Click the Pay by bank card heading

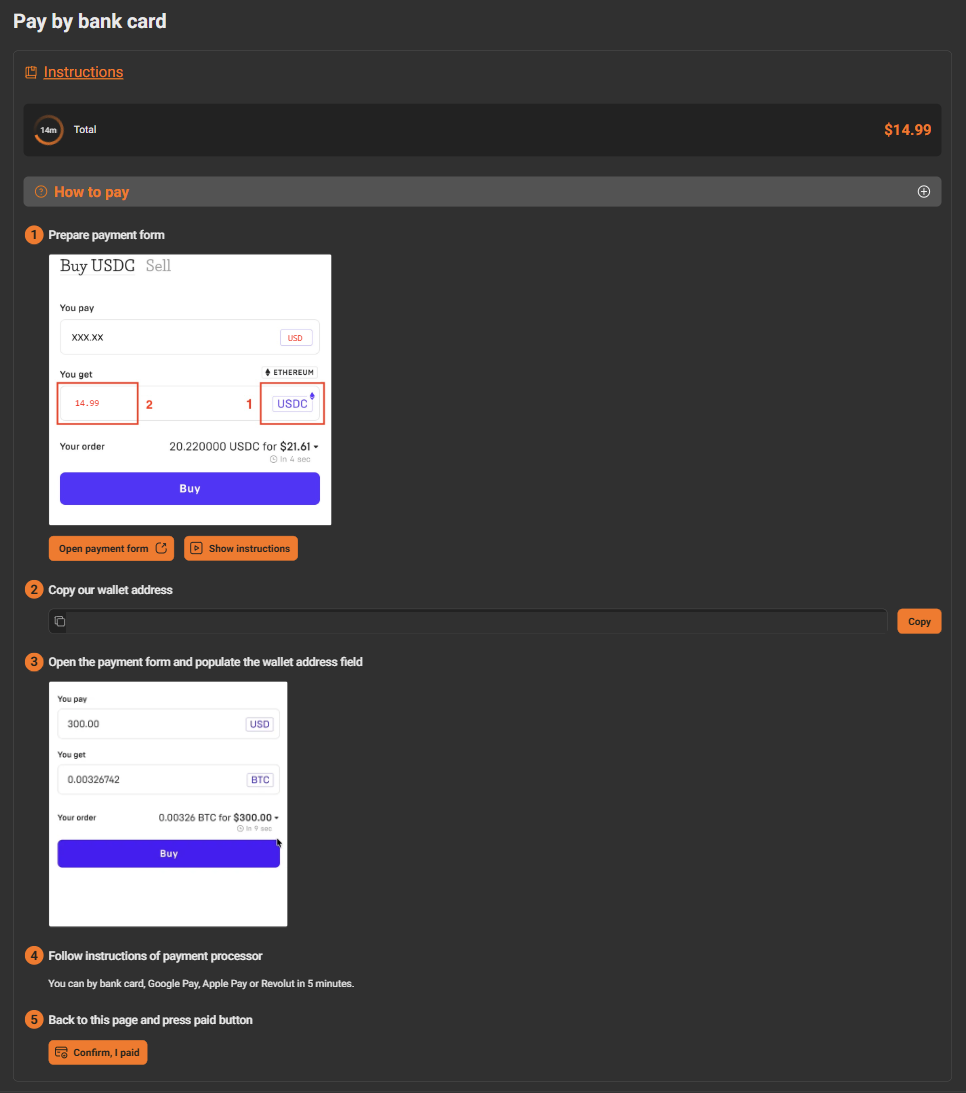pyautogui.click(x=90, y=22)
